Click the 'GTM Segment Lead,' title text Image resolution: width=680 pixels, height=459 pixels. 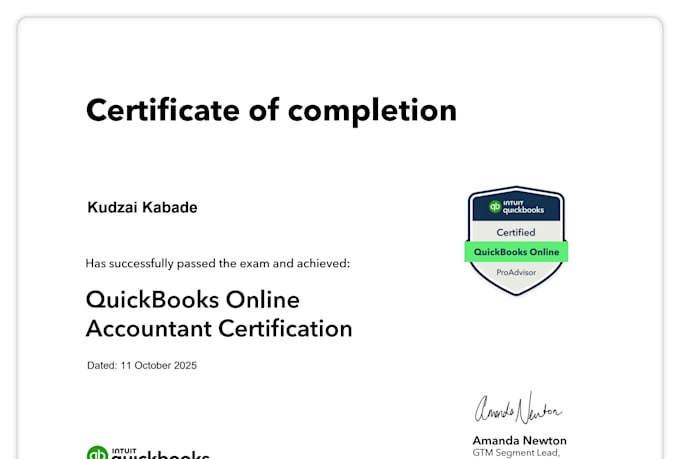pyautogui.click(x=516, y=453)
